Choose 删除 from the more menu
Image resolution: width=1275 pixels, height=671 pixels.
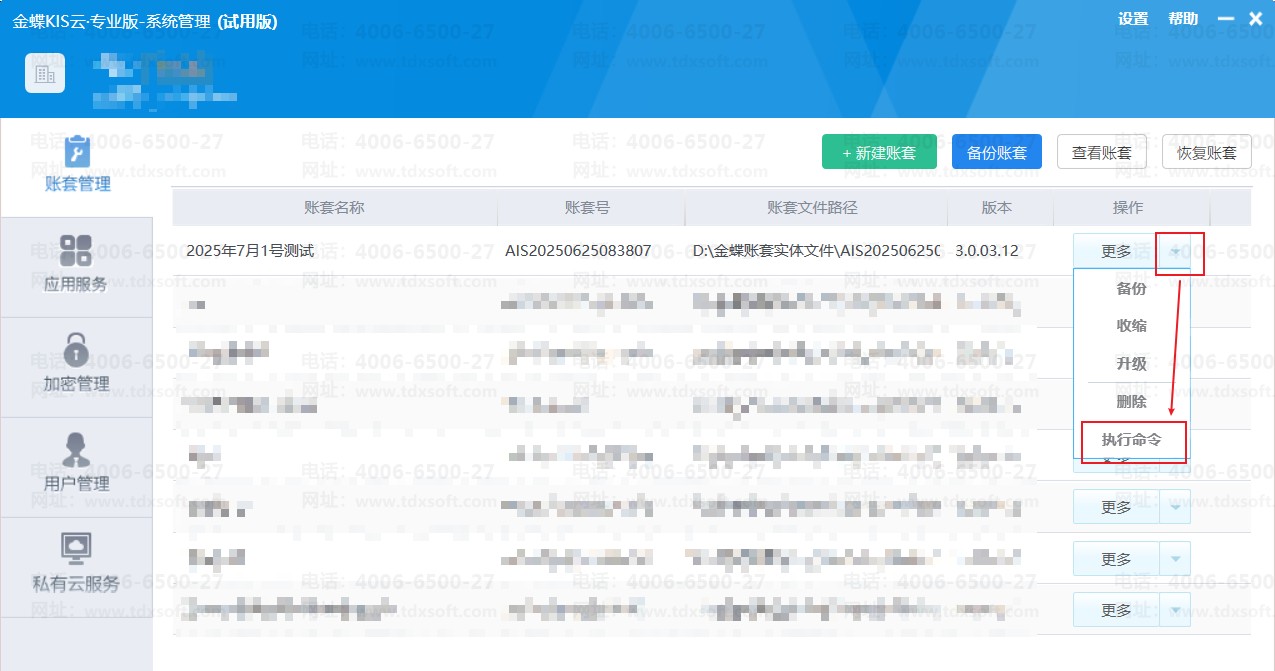[1132, 402]
